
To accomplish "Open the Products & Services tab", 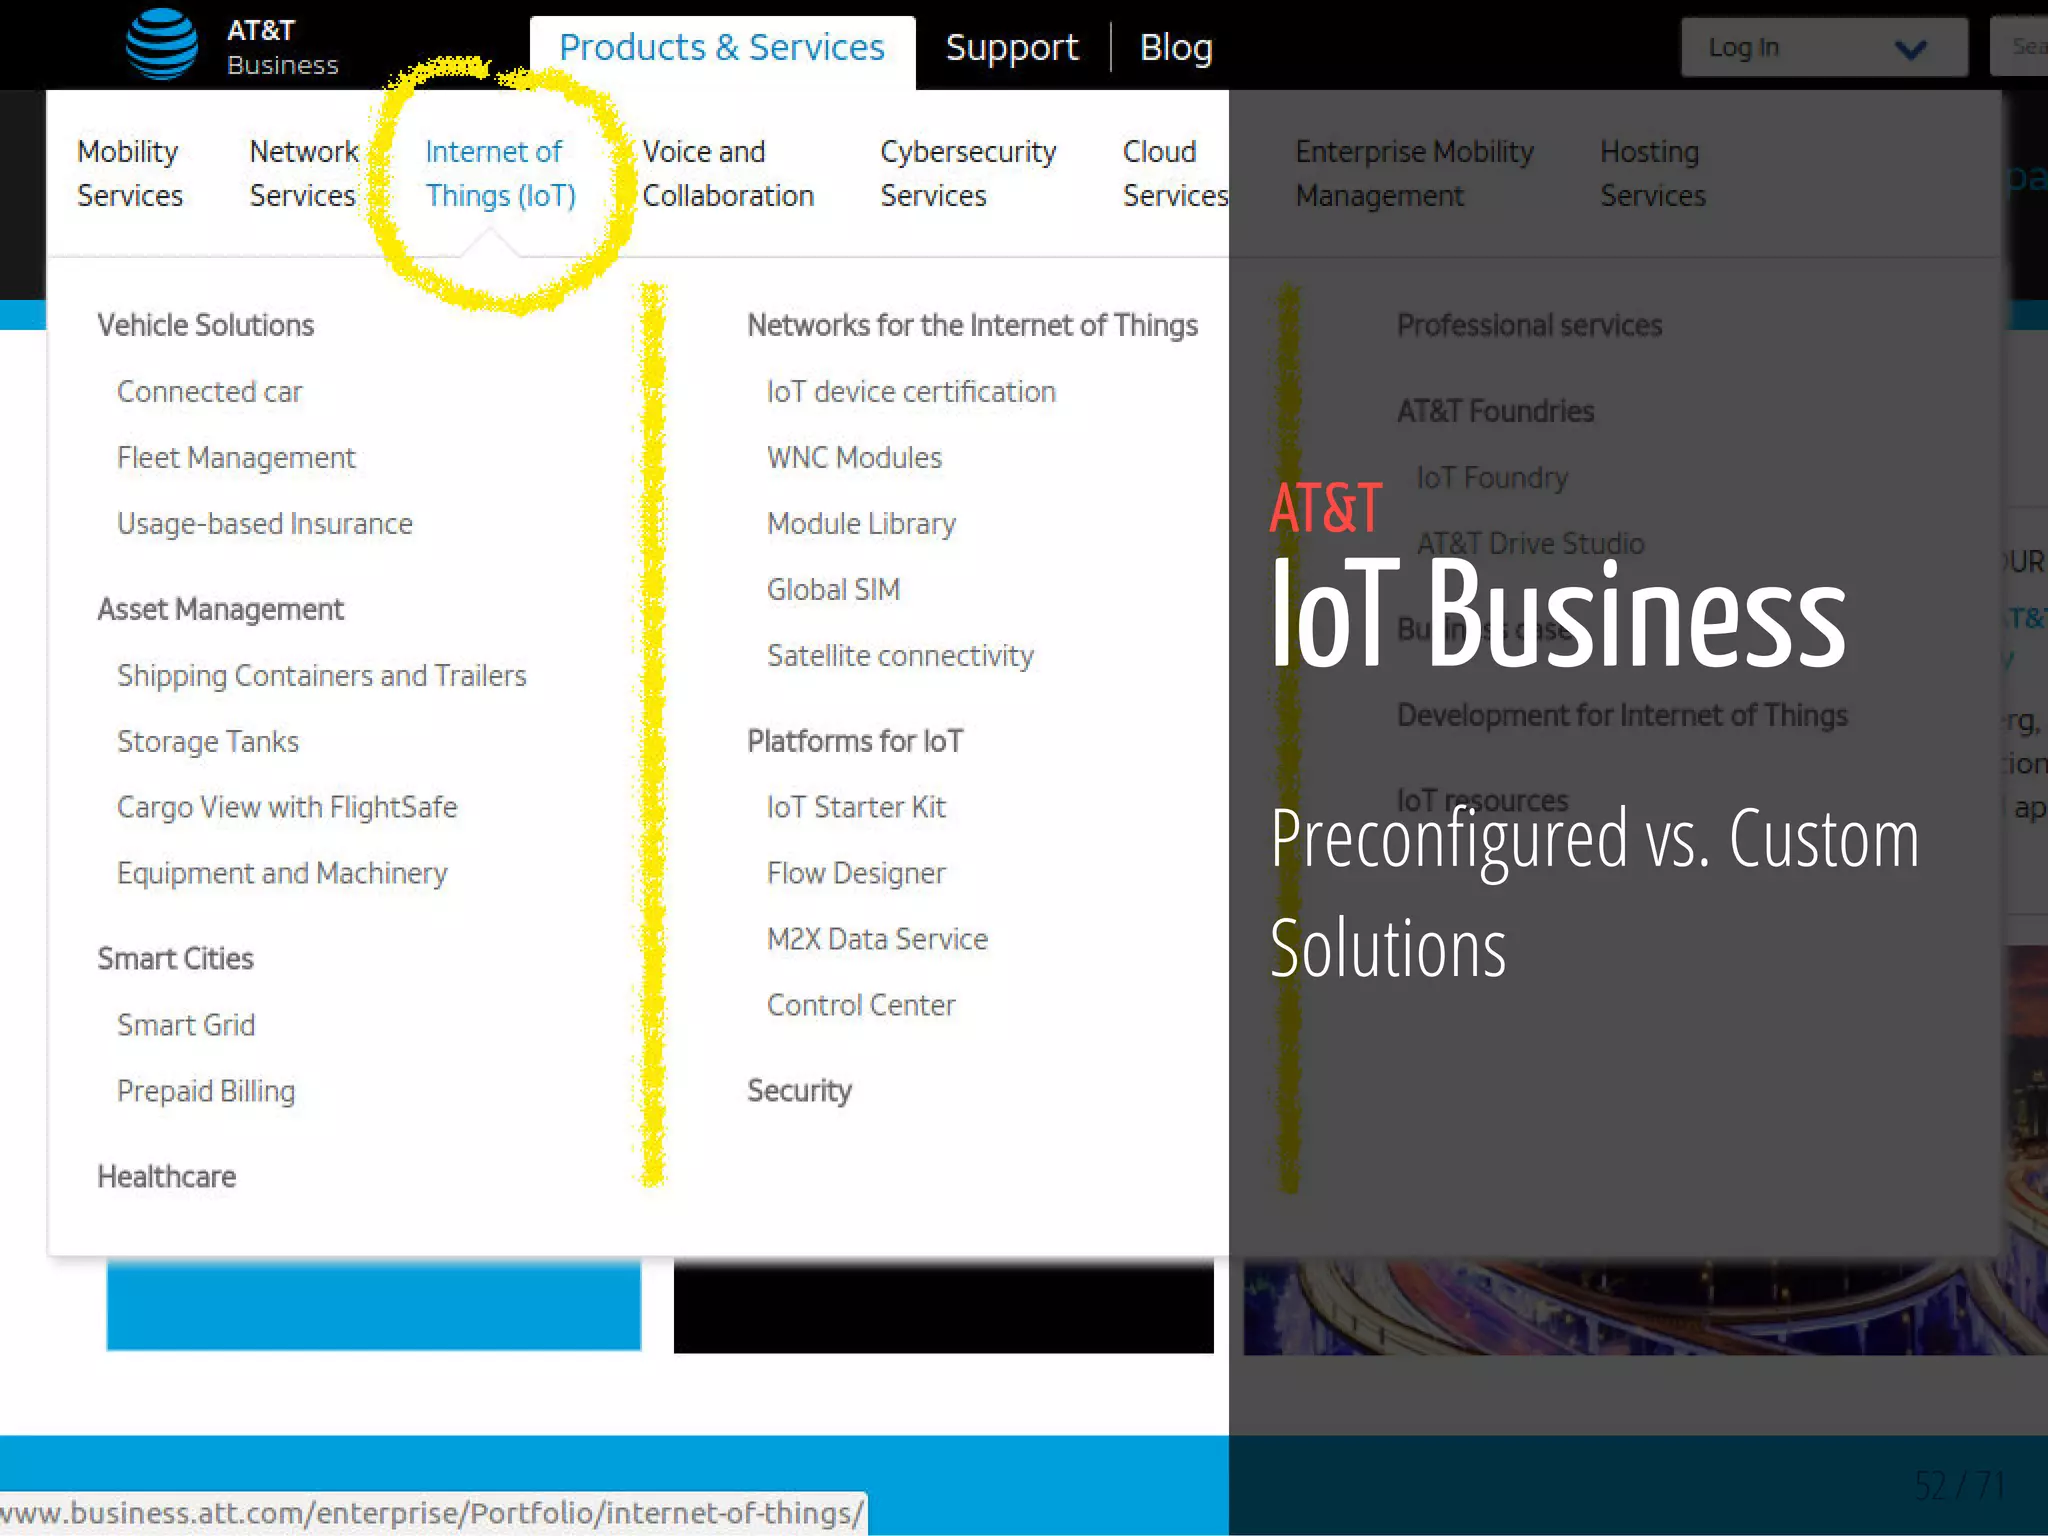I will [x=722, y=48].
